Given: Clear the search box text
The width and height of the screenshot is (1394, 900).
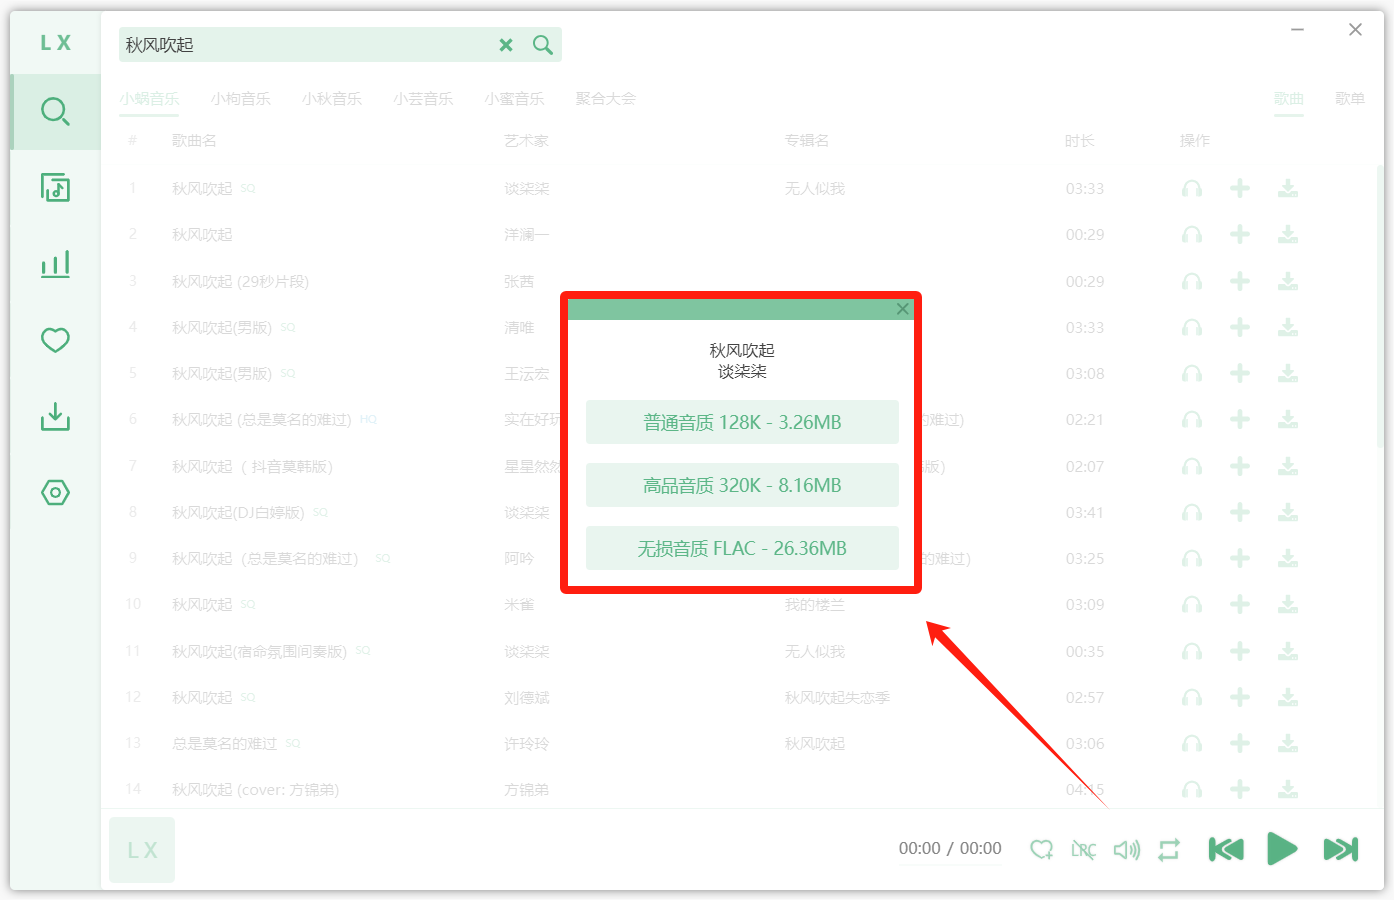Looking at the screenshot, I should (x=506, y=45).
